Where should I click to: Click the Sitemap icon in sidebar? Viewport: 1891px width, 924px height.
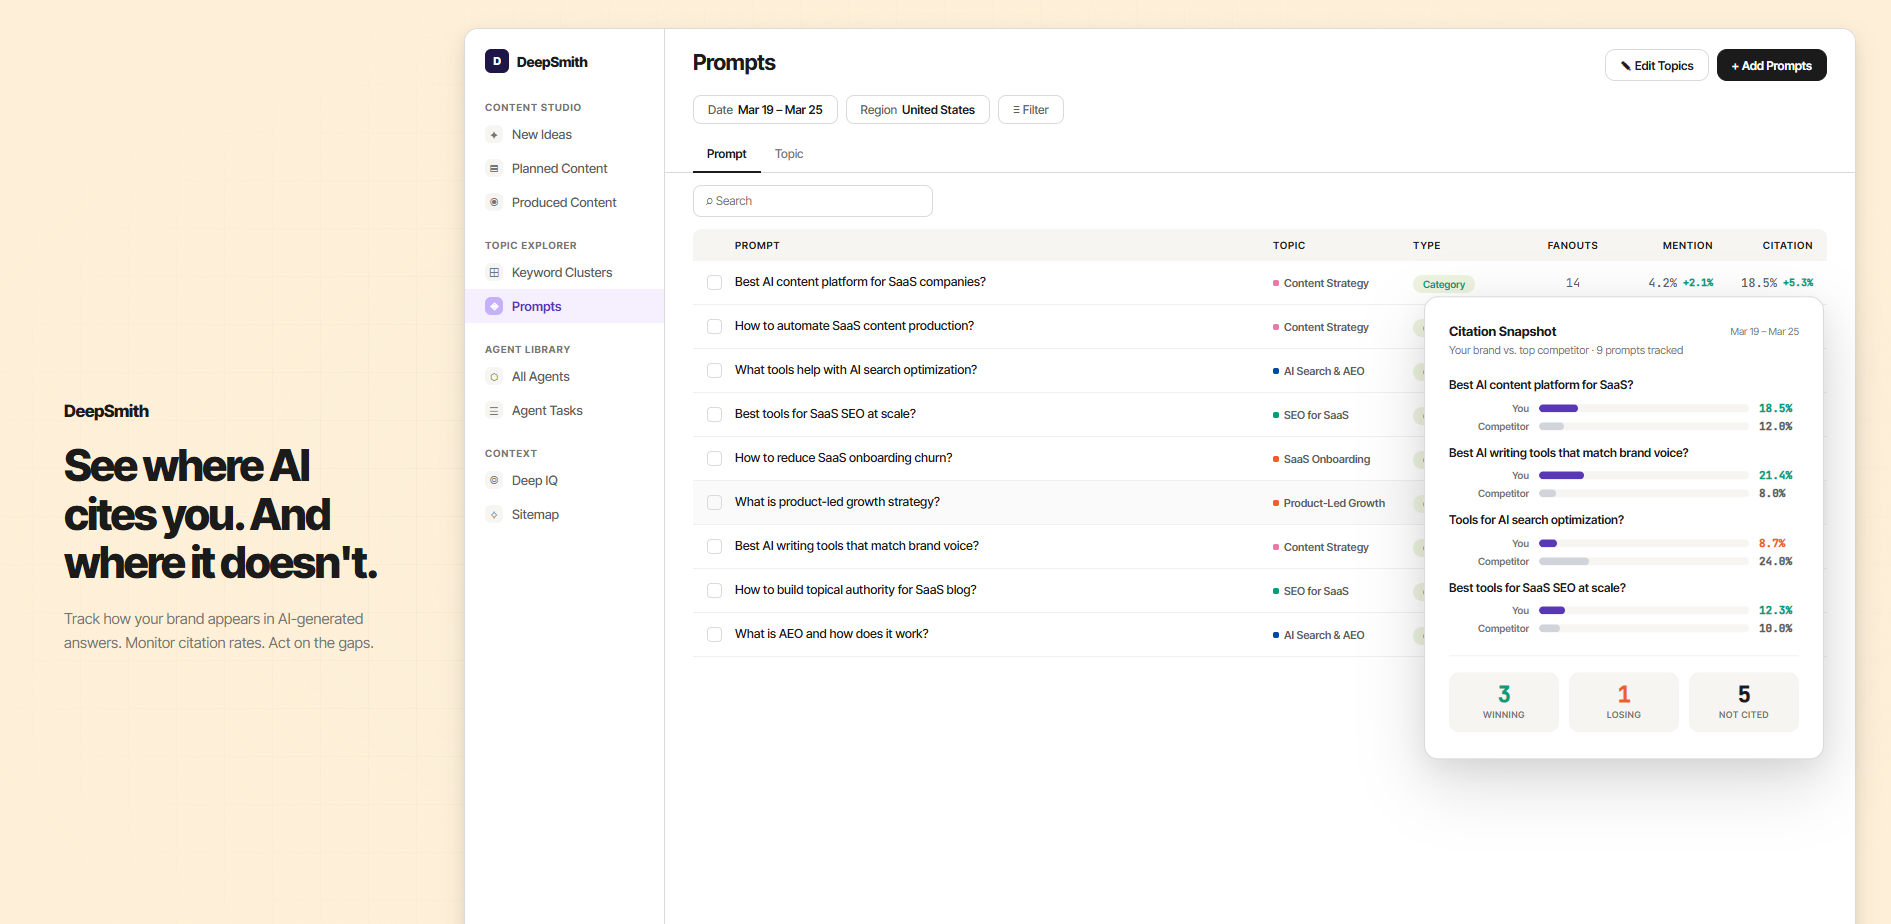coord(494,515)
